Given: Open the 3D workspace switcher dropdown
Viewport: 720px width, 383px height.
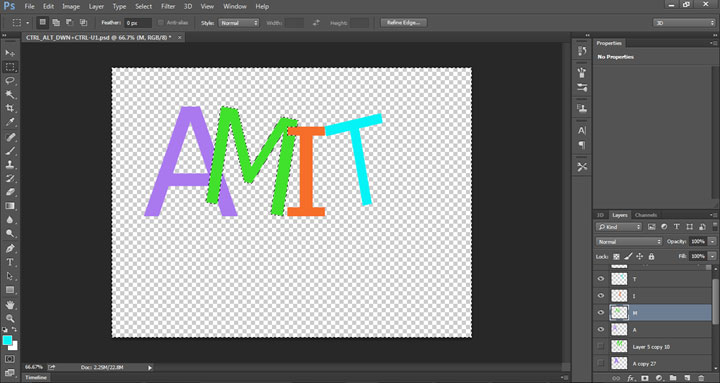Looking at the screenshot, I should point(684,23).
